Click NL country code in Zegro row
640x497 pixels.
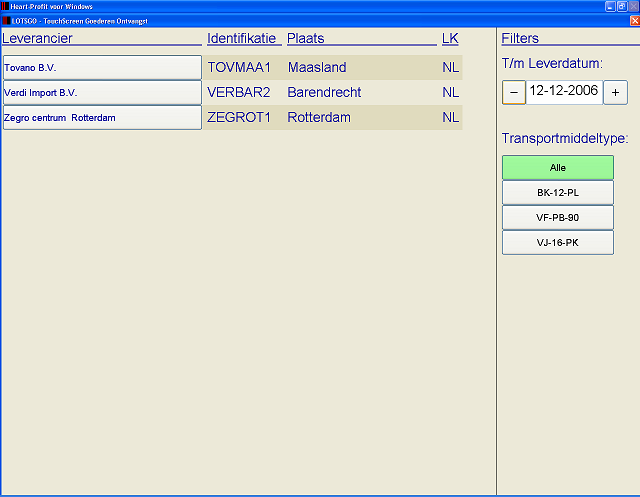(x=451, y=118)
